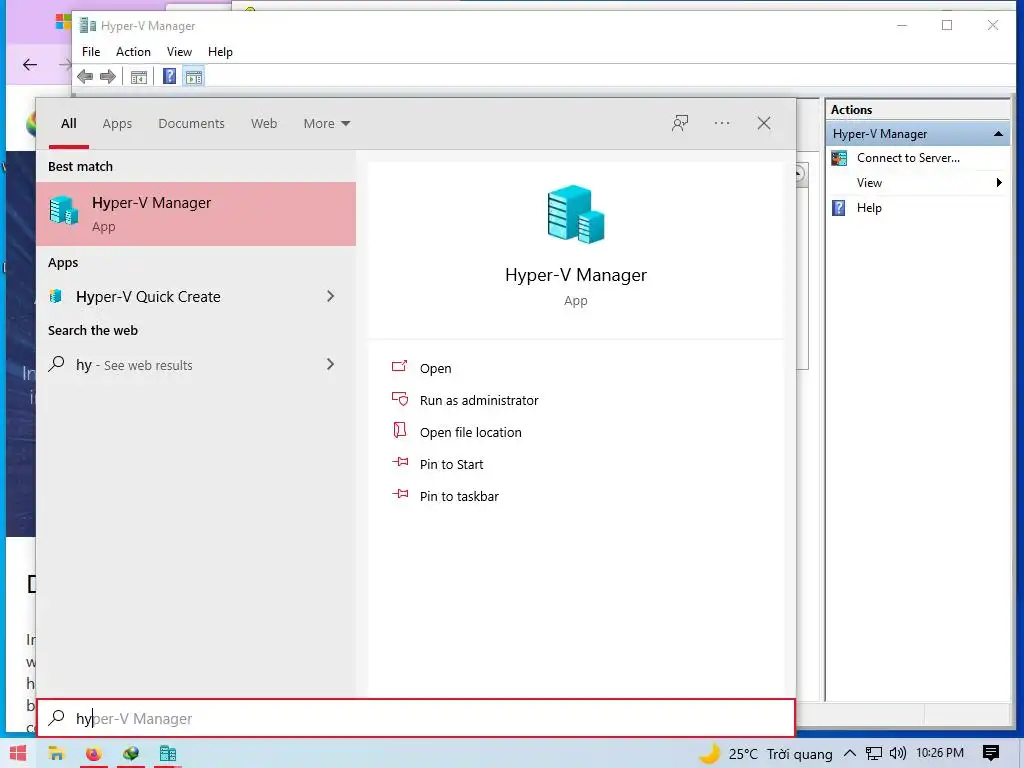The image size is (1024, 768).
Task: Switch to the Documents search tab
Action: pos(191,123)
